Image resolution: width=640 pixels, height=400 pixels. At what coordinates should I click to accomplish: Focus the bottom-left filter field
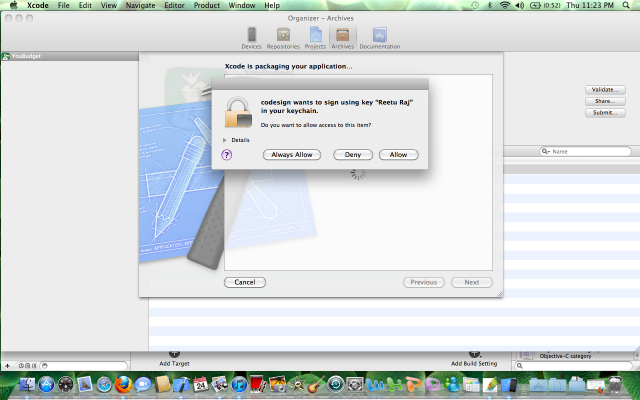pos(84,366)
